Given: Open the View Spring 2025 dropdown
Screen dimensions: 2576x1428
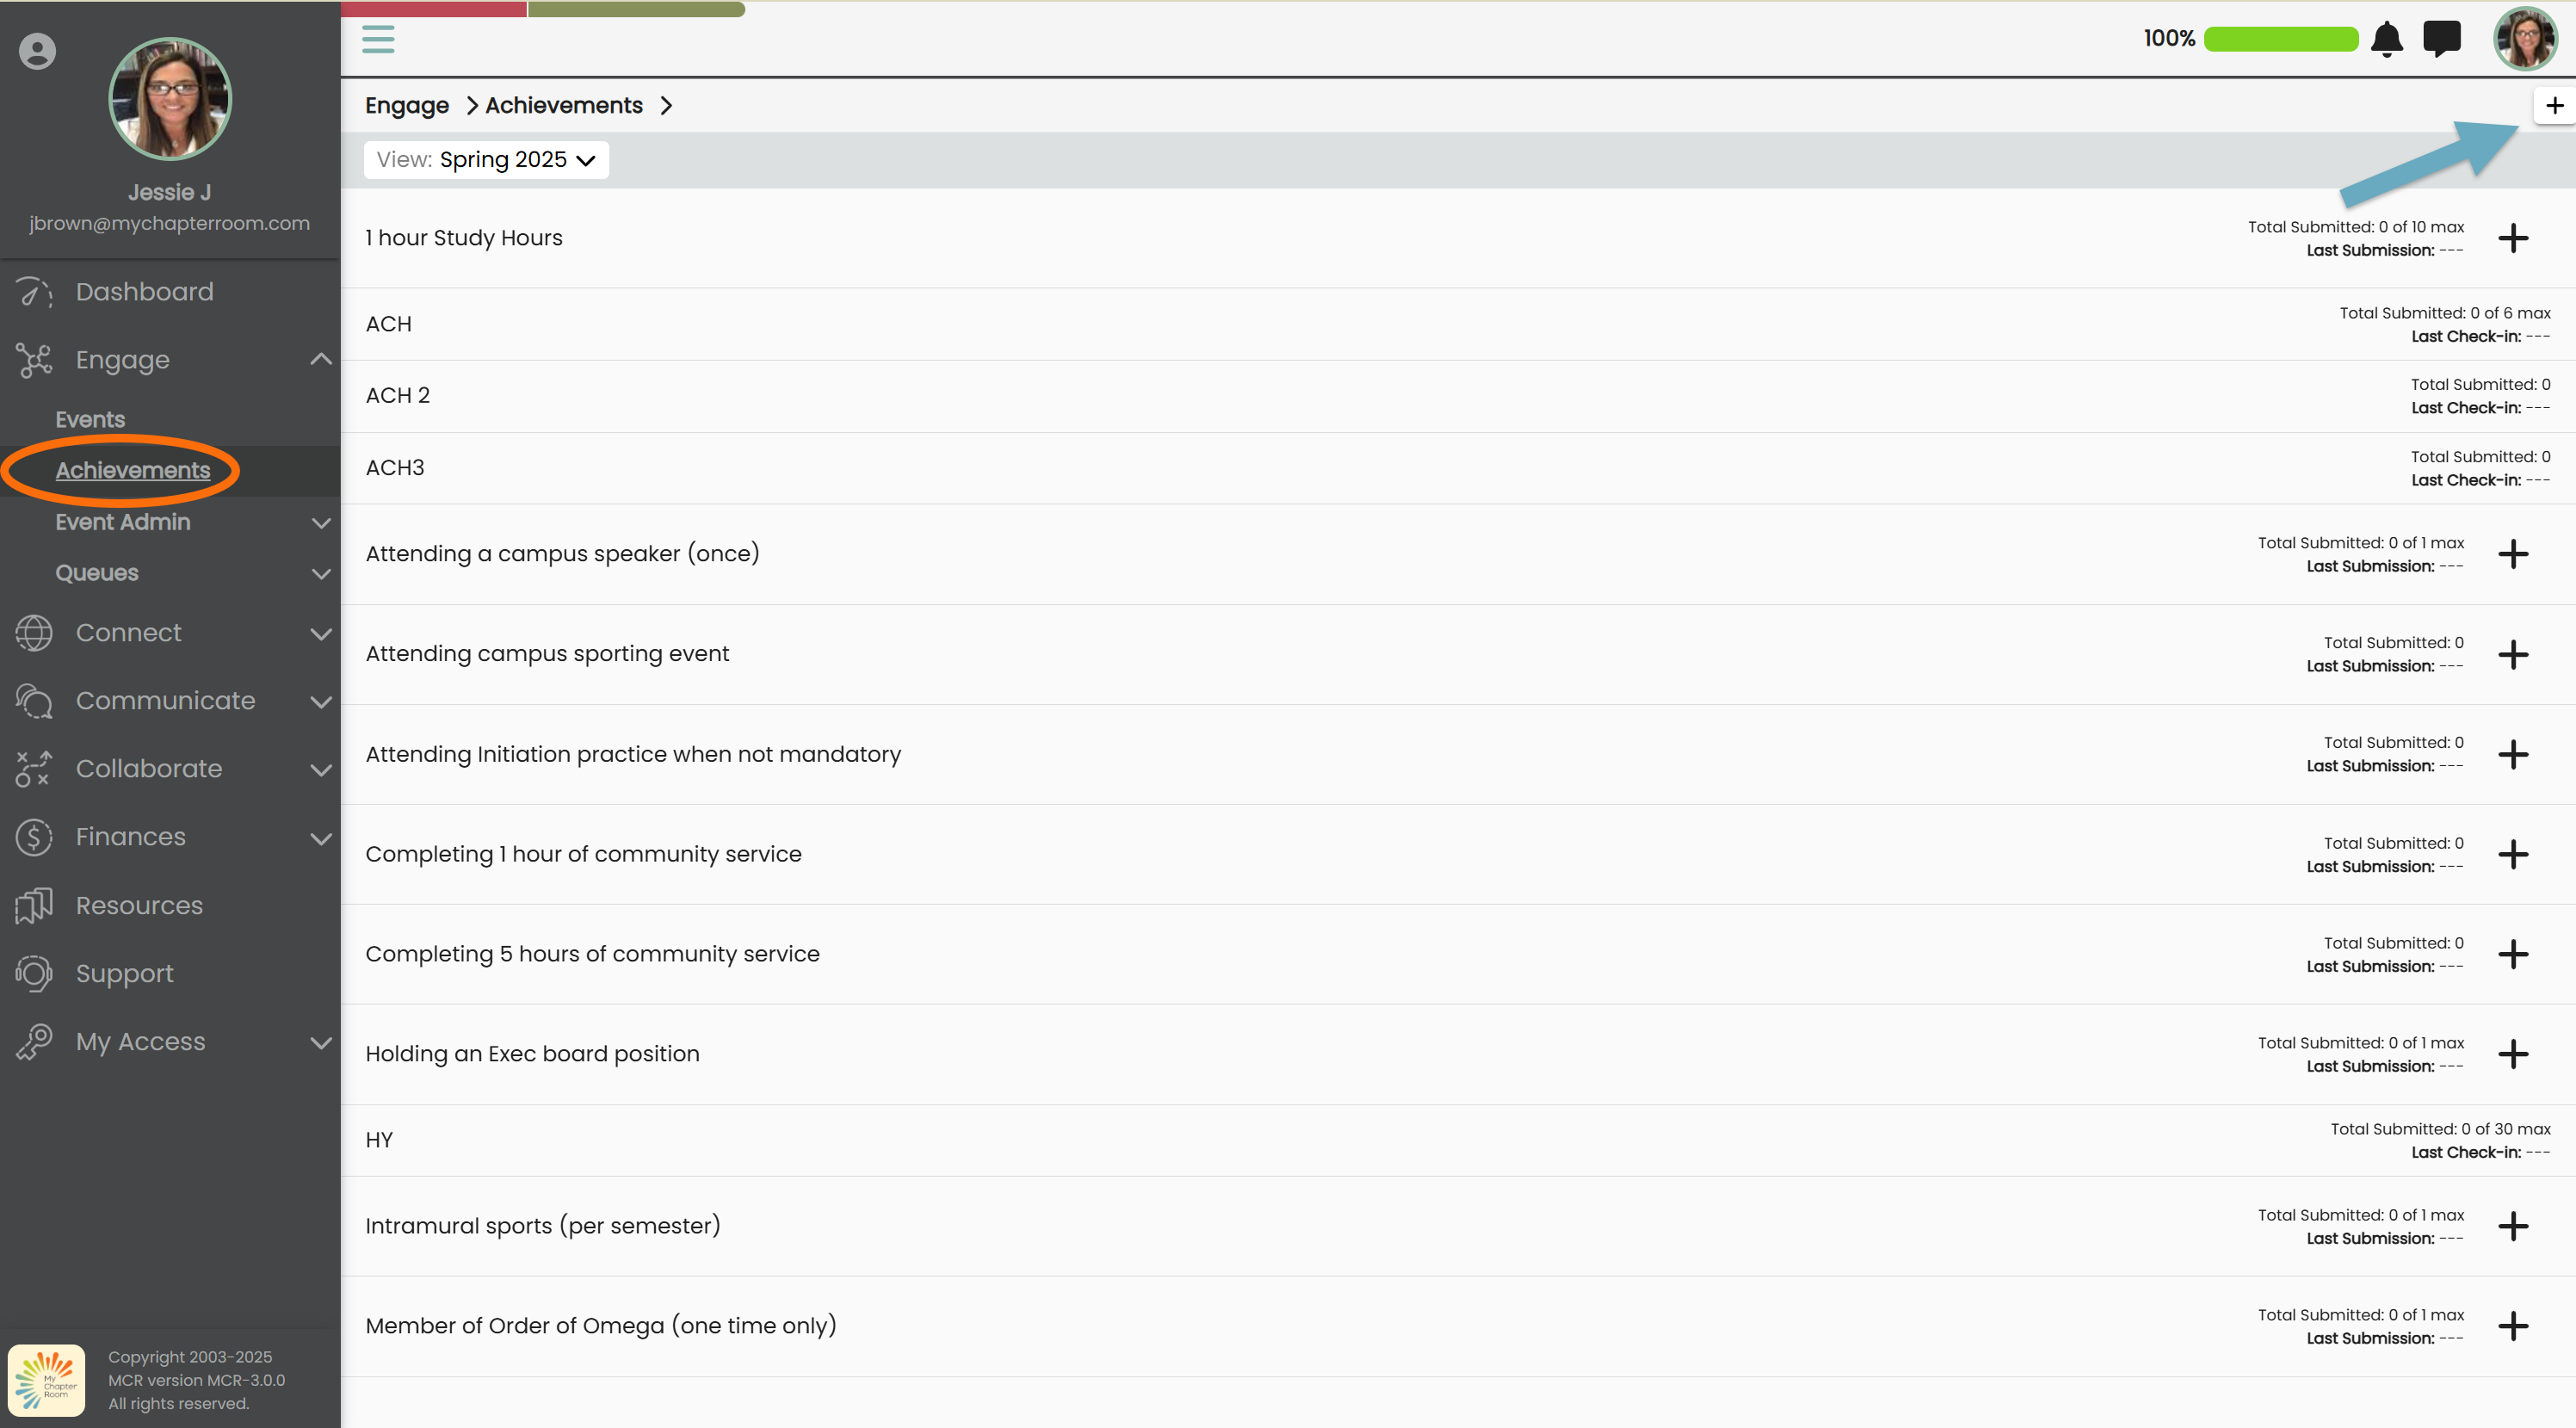Looking at the screenshot, I should pyautogui.click(x=486, y=160).
